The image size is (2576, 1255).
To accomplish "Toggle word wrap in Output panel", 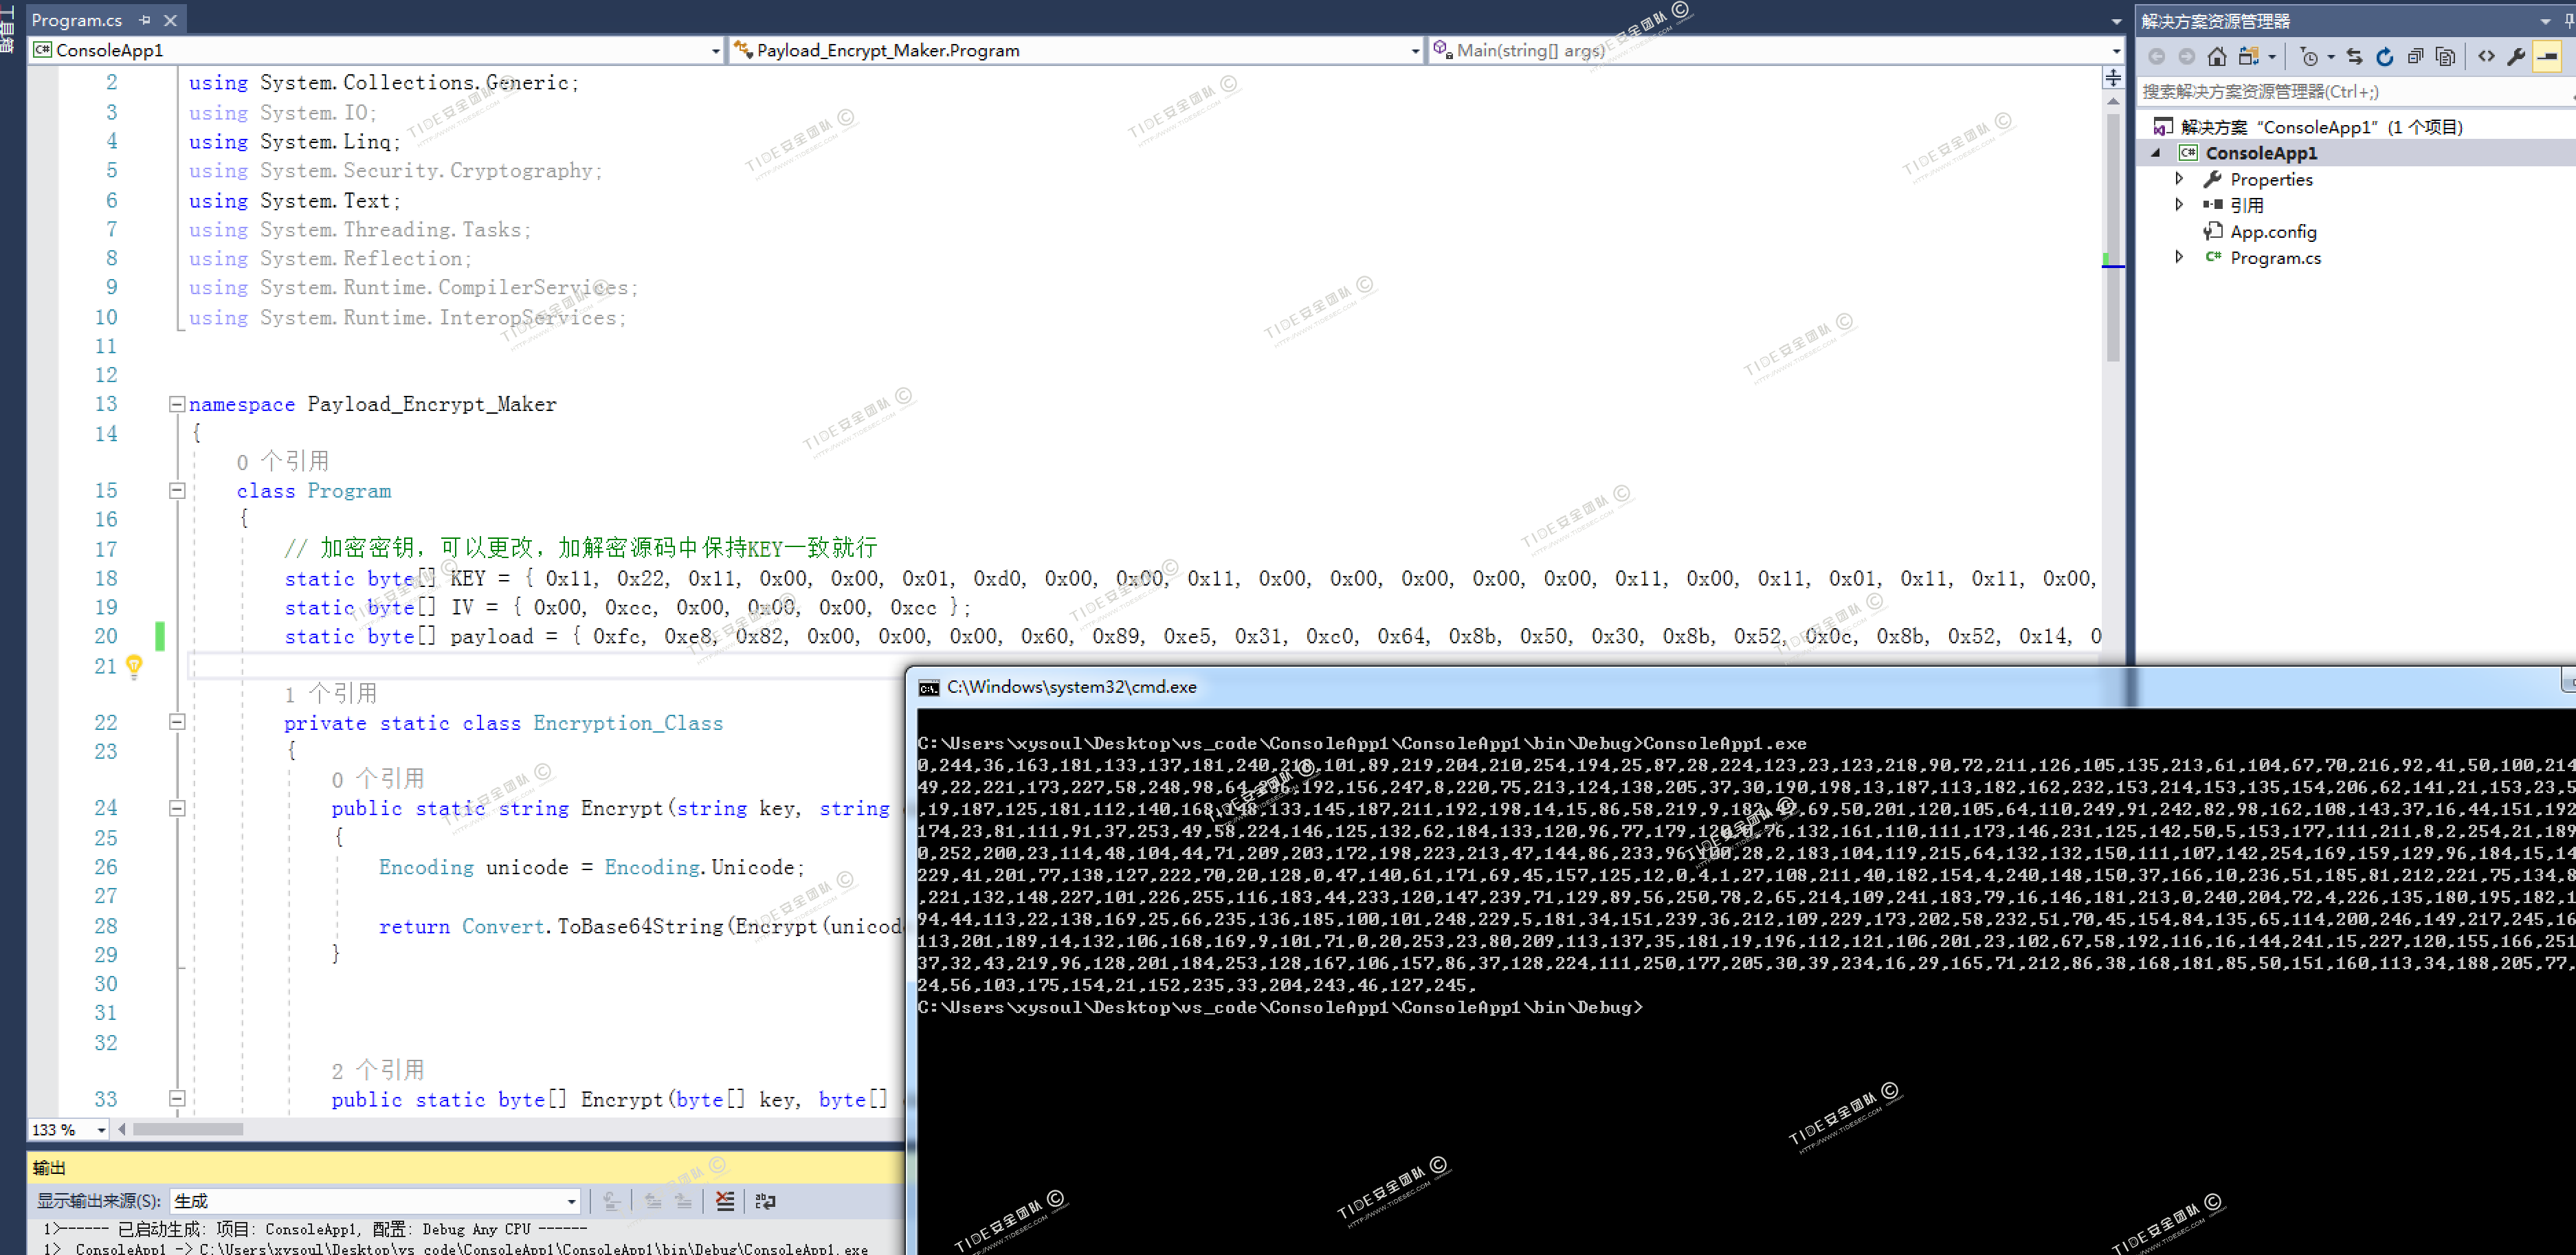I will pyautogui.click(x=765, y=1201).
